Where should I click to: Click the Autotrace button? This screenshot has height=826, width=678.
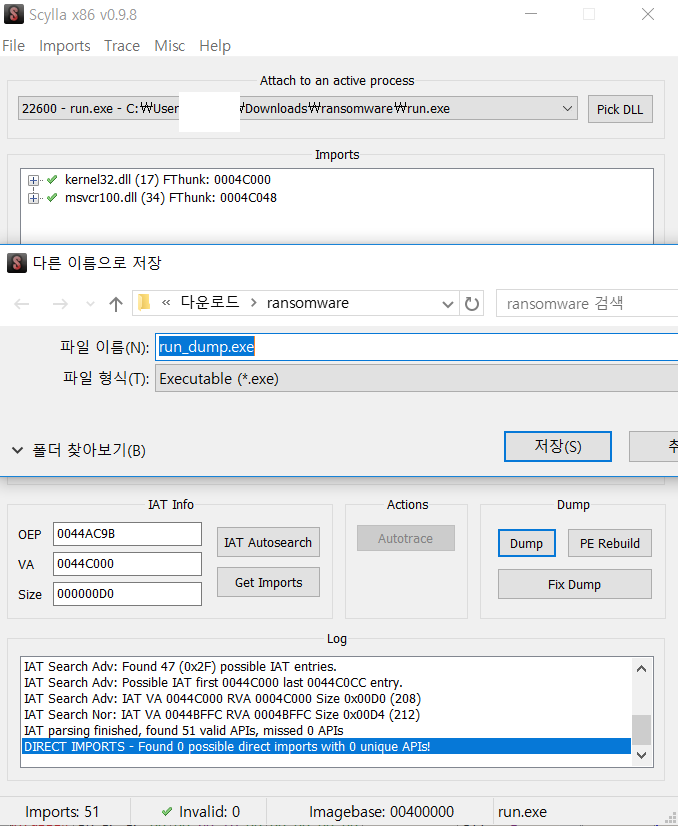click(x=406, y=538)
